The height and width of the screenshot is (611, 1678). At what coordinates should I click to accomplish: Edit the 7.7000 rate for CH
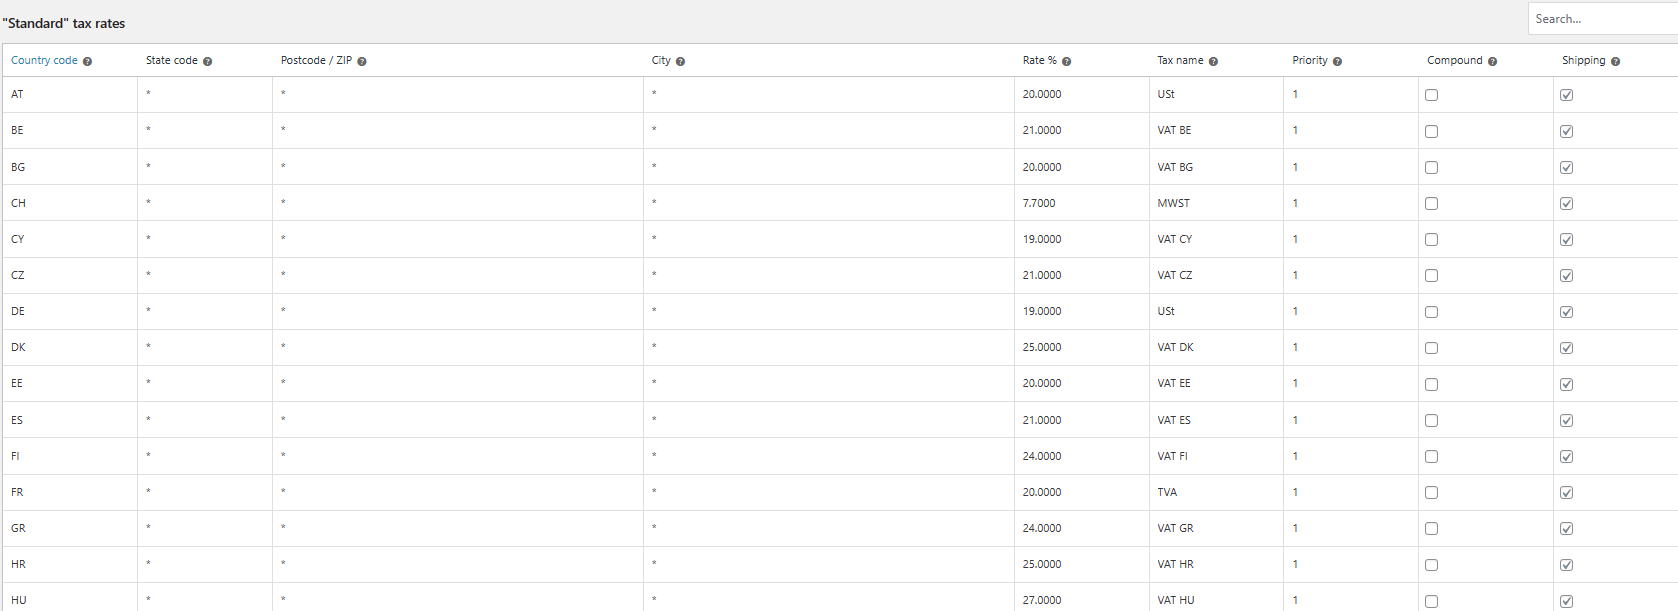(1080, 203)
